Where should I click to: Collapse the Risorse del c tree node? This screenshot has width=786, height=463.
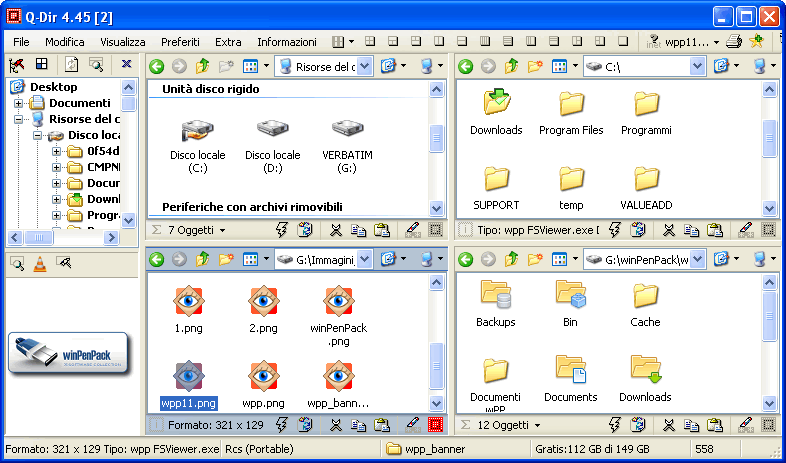click(x=18, y=119)
